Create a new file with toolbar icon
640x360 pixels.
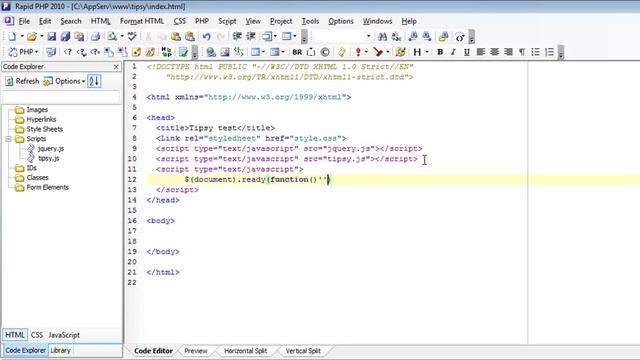(x=12, y=37)
